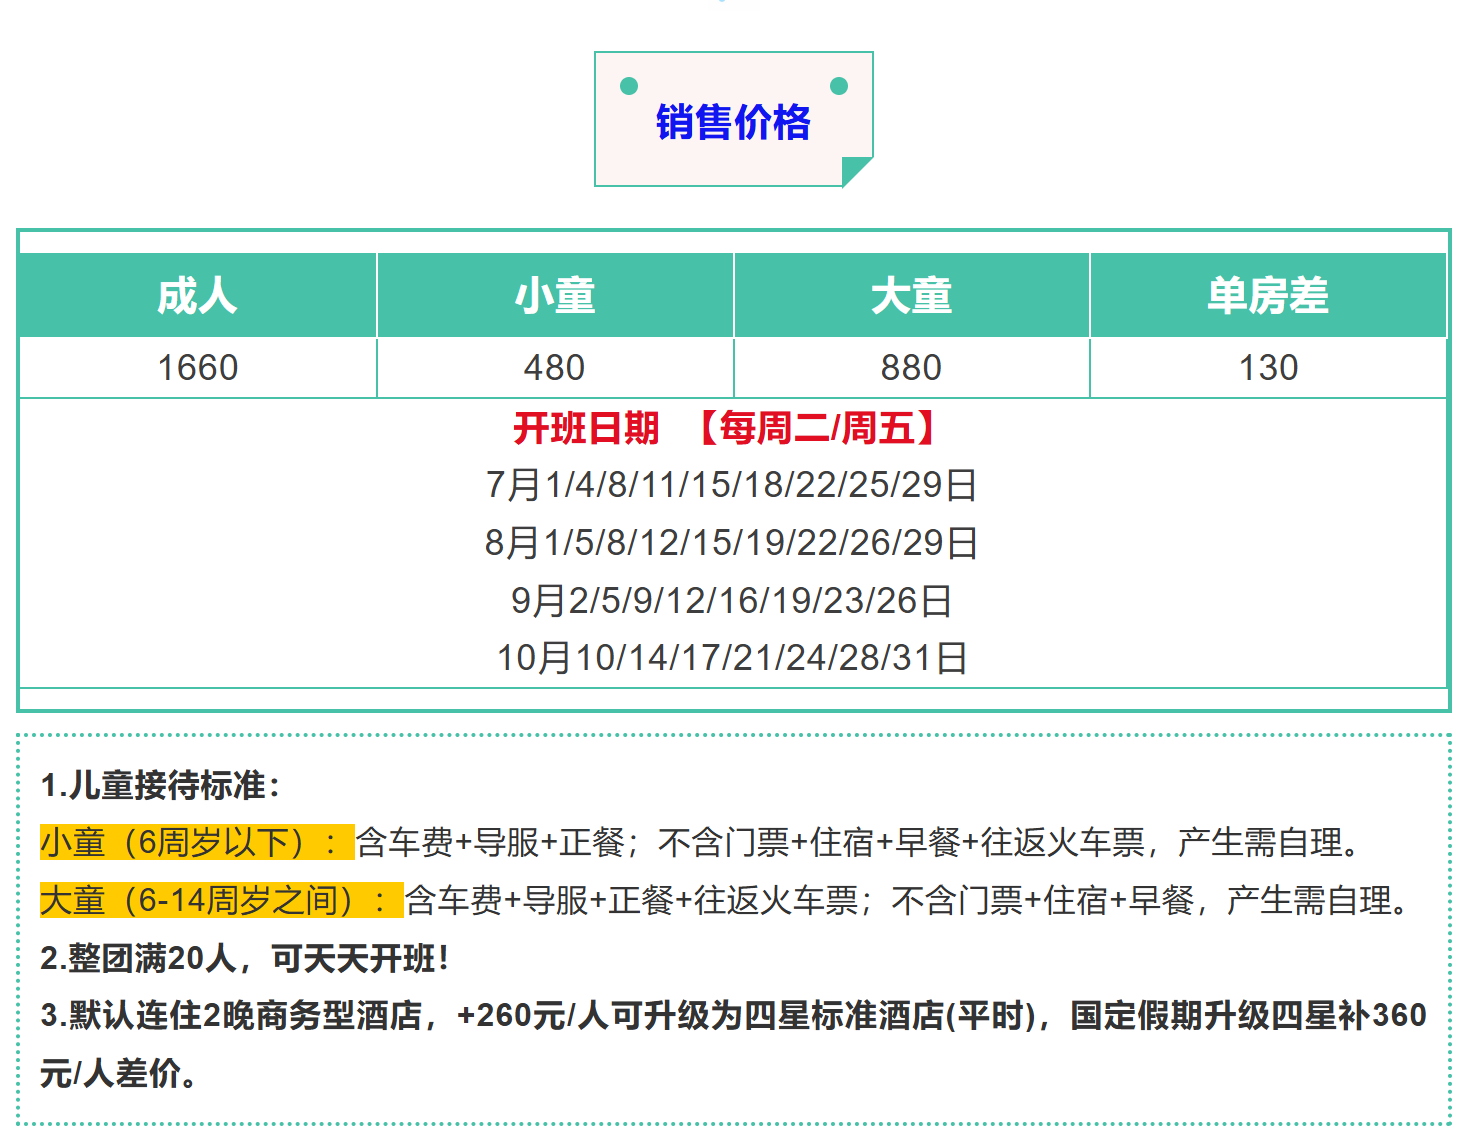Select the 成人 column header
The height and width of the screenshot is (1136, 1470).
[198, 295]
